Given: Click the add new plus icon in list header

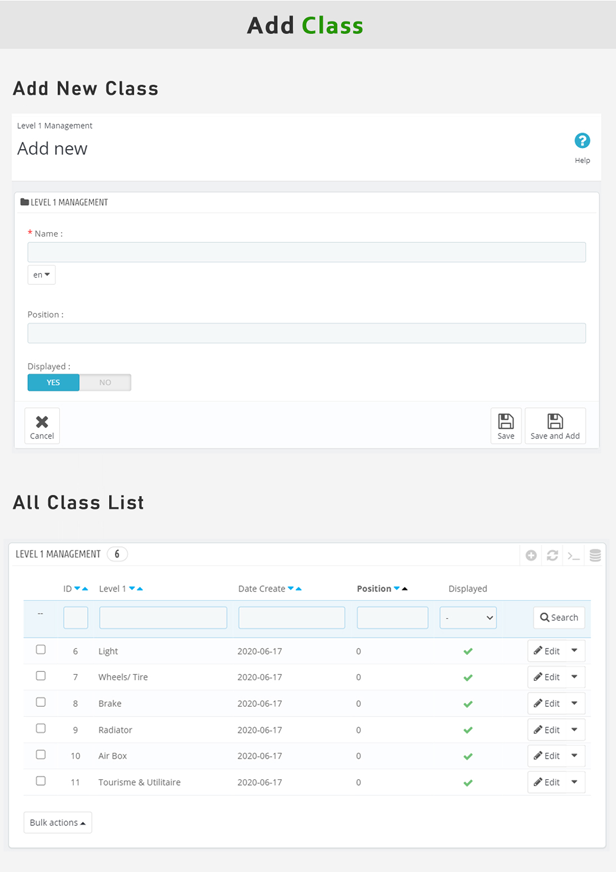Looking at the screenshot, I should [531, 555].
